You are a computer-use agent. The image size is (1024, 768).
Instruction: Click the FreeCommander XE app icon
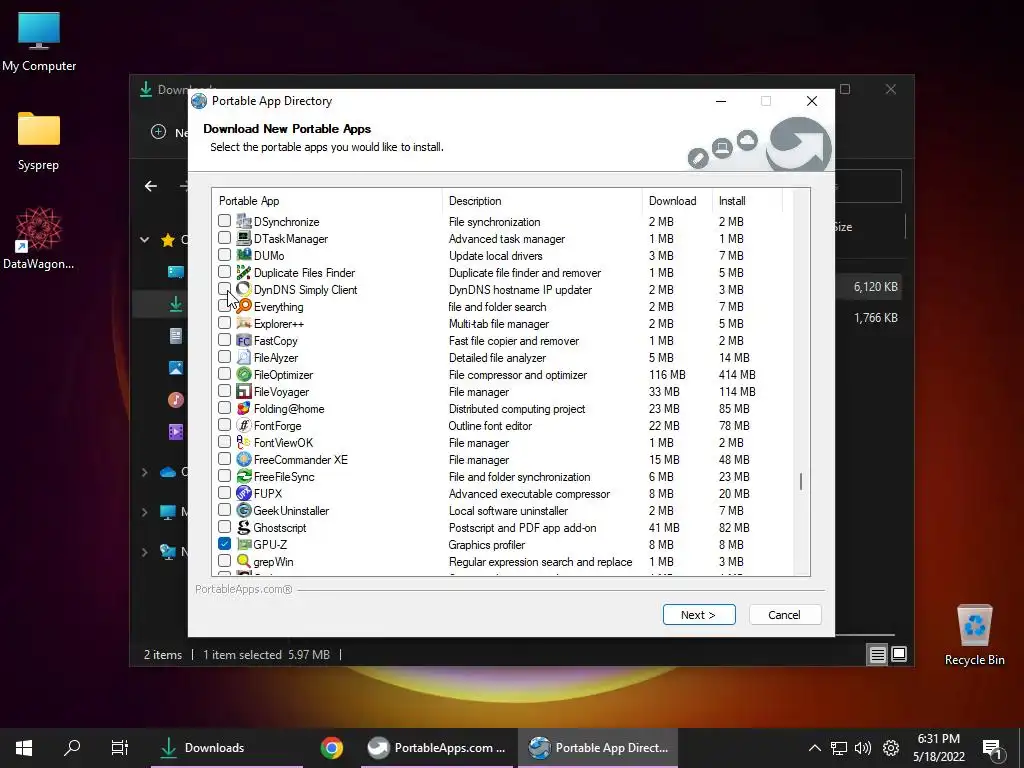tap(244, 459)
